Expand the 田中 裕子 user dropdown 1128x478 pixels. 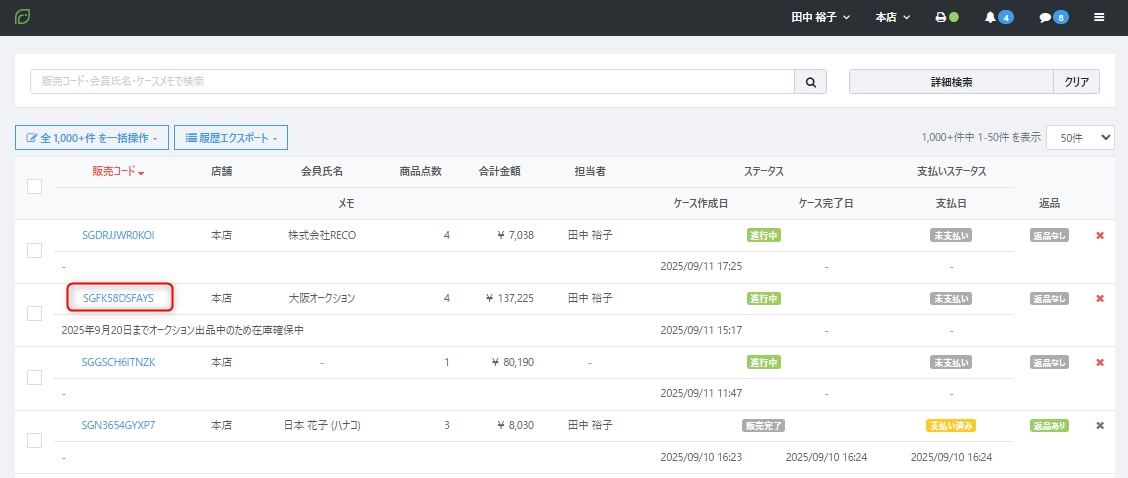coord(820,17)
